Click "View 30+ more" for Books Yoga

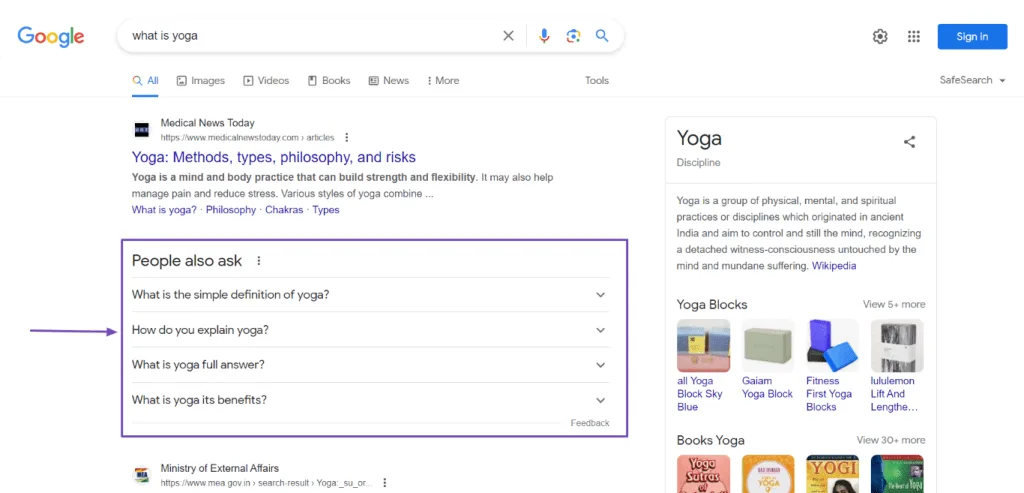coord(891,440)
